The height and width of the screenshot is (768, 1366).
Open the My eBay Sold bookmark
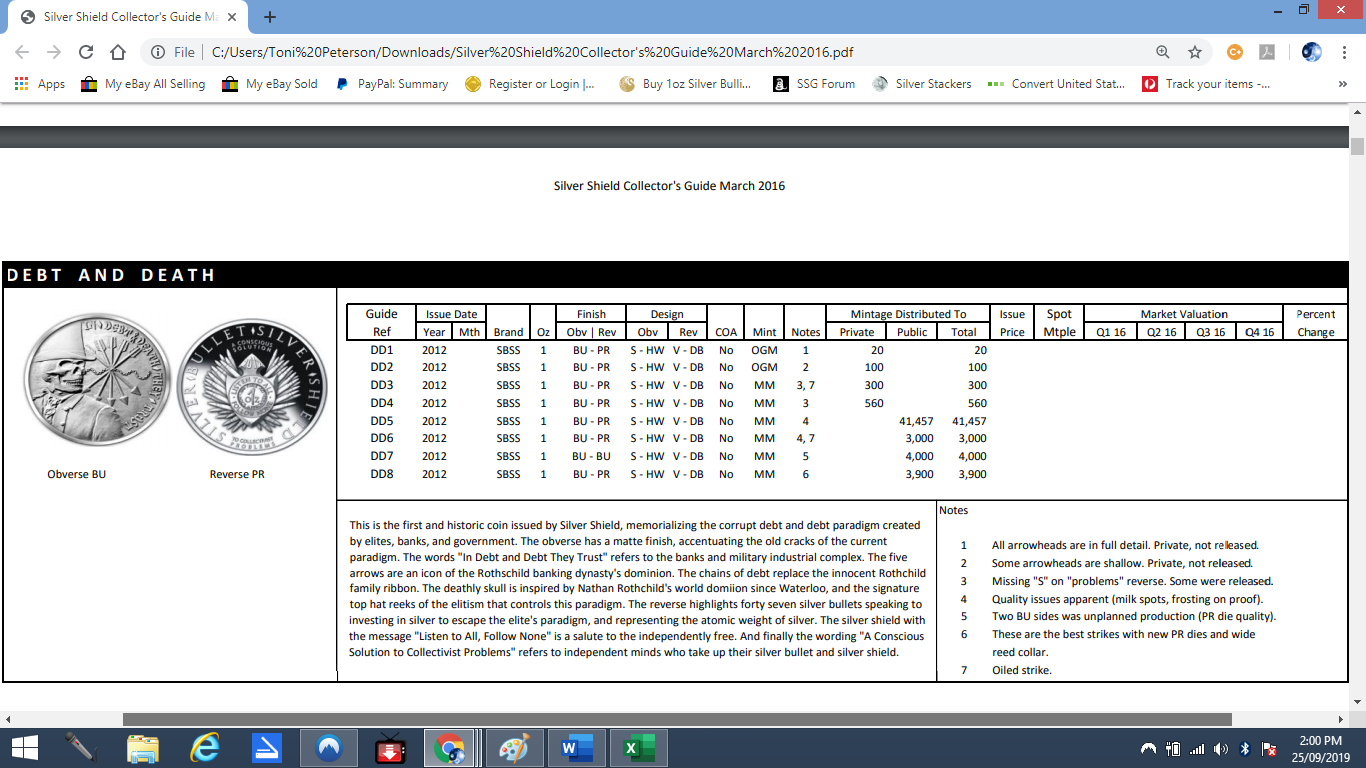pyautogui.click(x=270, y=84)
